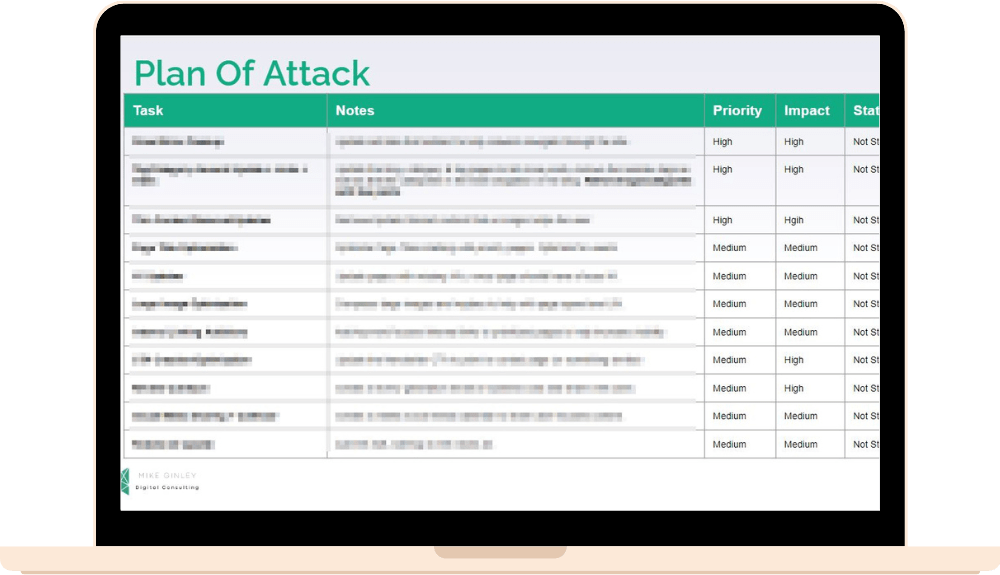Select the first row's High priority cell
This screenshot has height=575, width=1000.
pos(723,142)
